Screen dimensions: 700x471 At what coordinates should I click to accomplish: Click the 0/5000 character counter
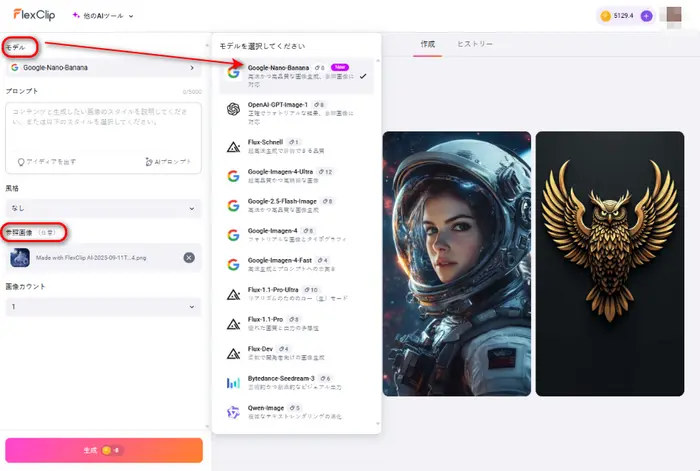coord(192,92)
